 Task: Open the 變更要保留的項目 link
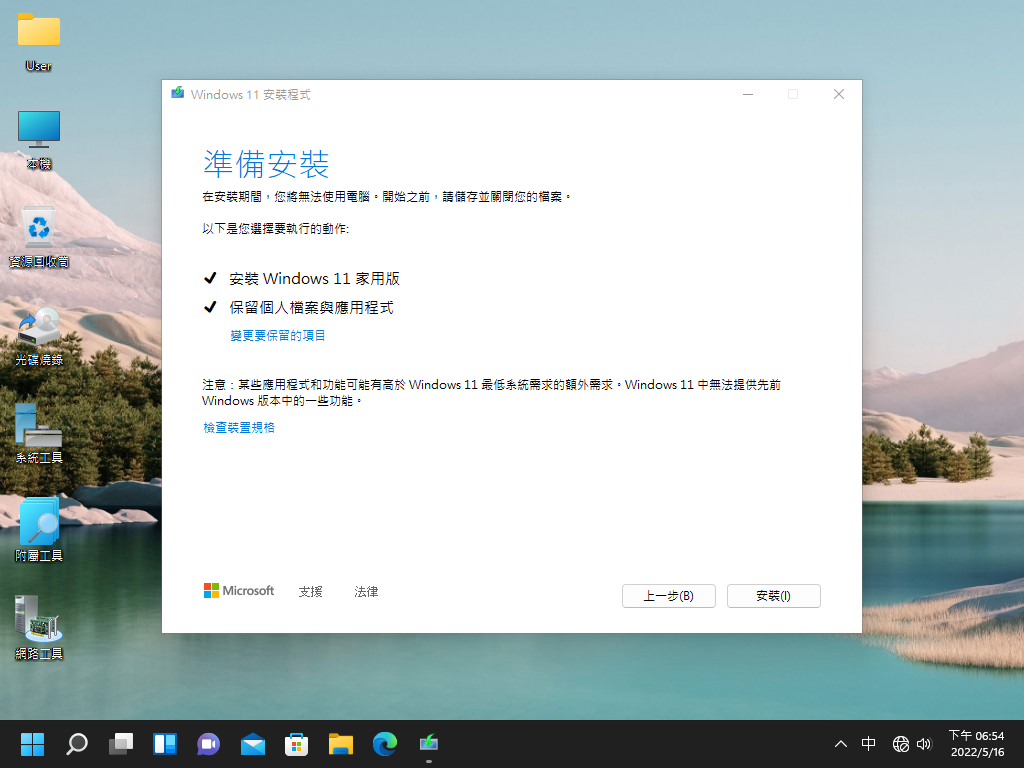point(278,336)
